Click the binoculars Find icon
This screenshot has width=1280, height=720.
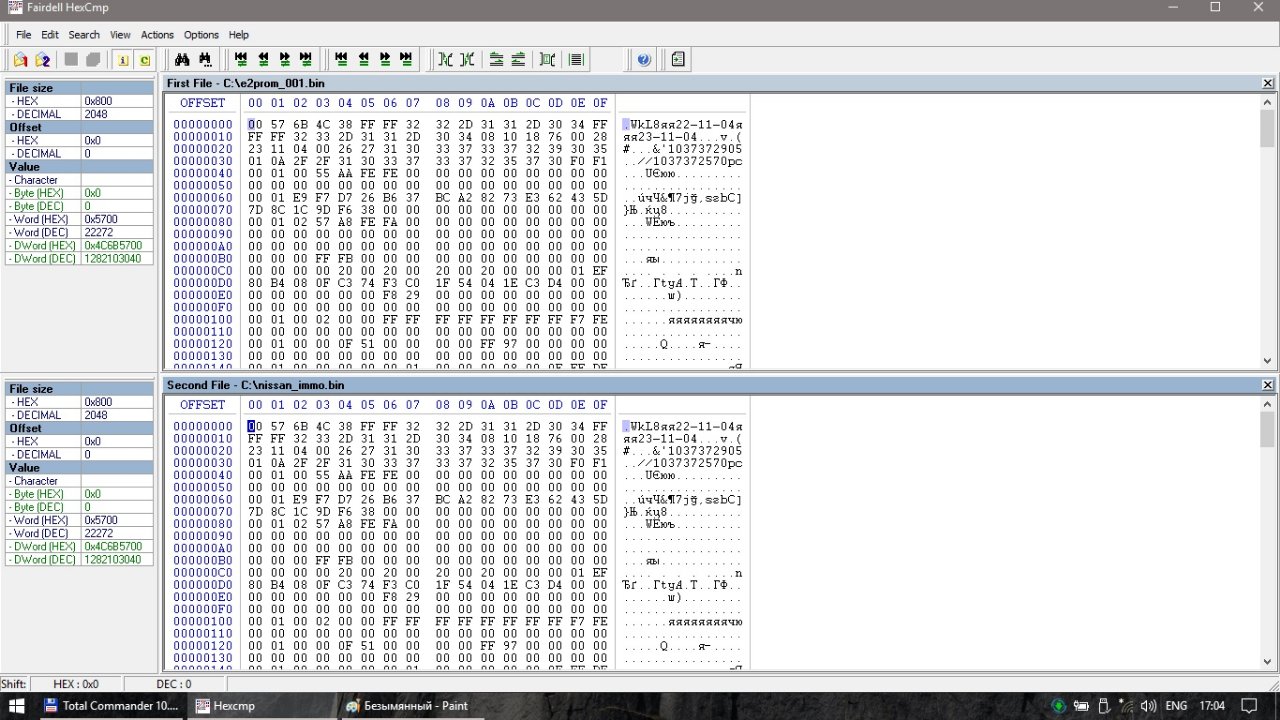pyautogui.click(x=182, y=60)
